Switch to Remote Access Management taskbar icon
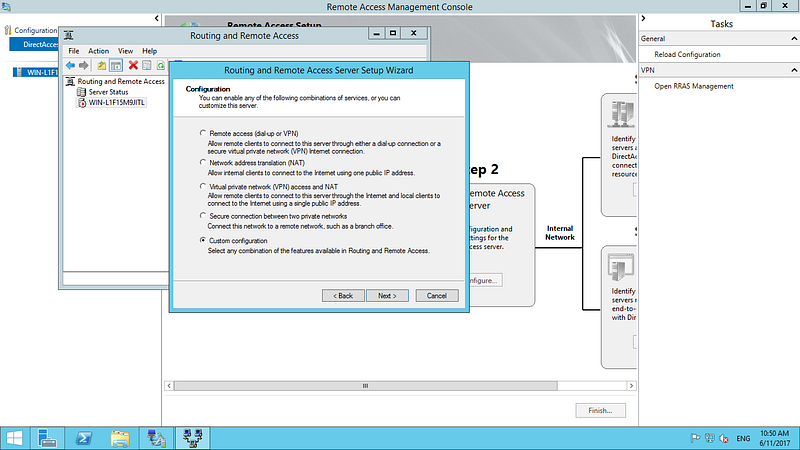This screenshot has height=450, width=800. click(x=156, y=438)
